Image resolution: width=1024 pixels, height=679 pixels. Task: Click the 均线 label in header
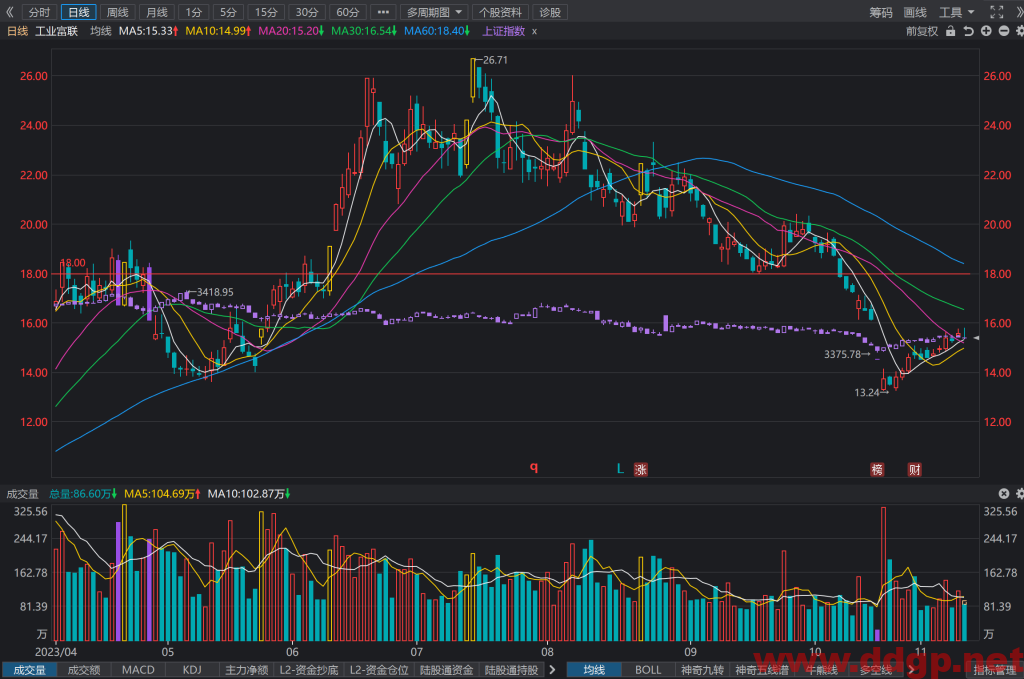pyautogui.click(x=101, y=31)
